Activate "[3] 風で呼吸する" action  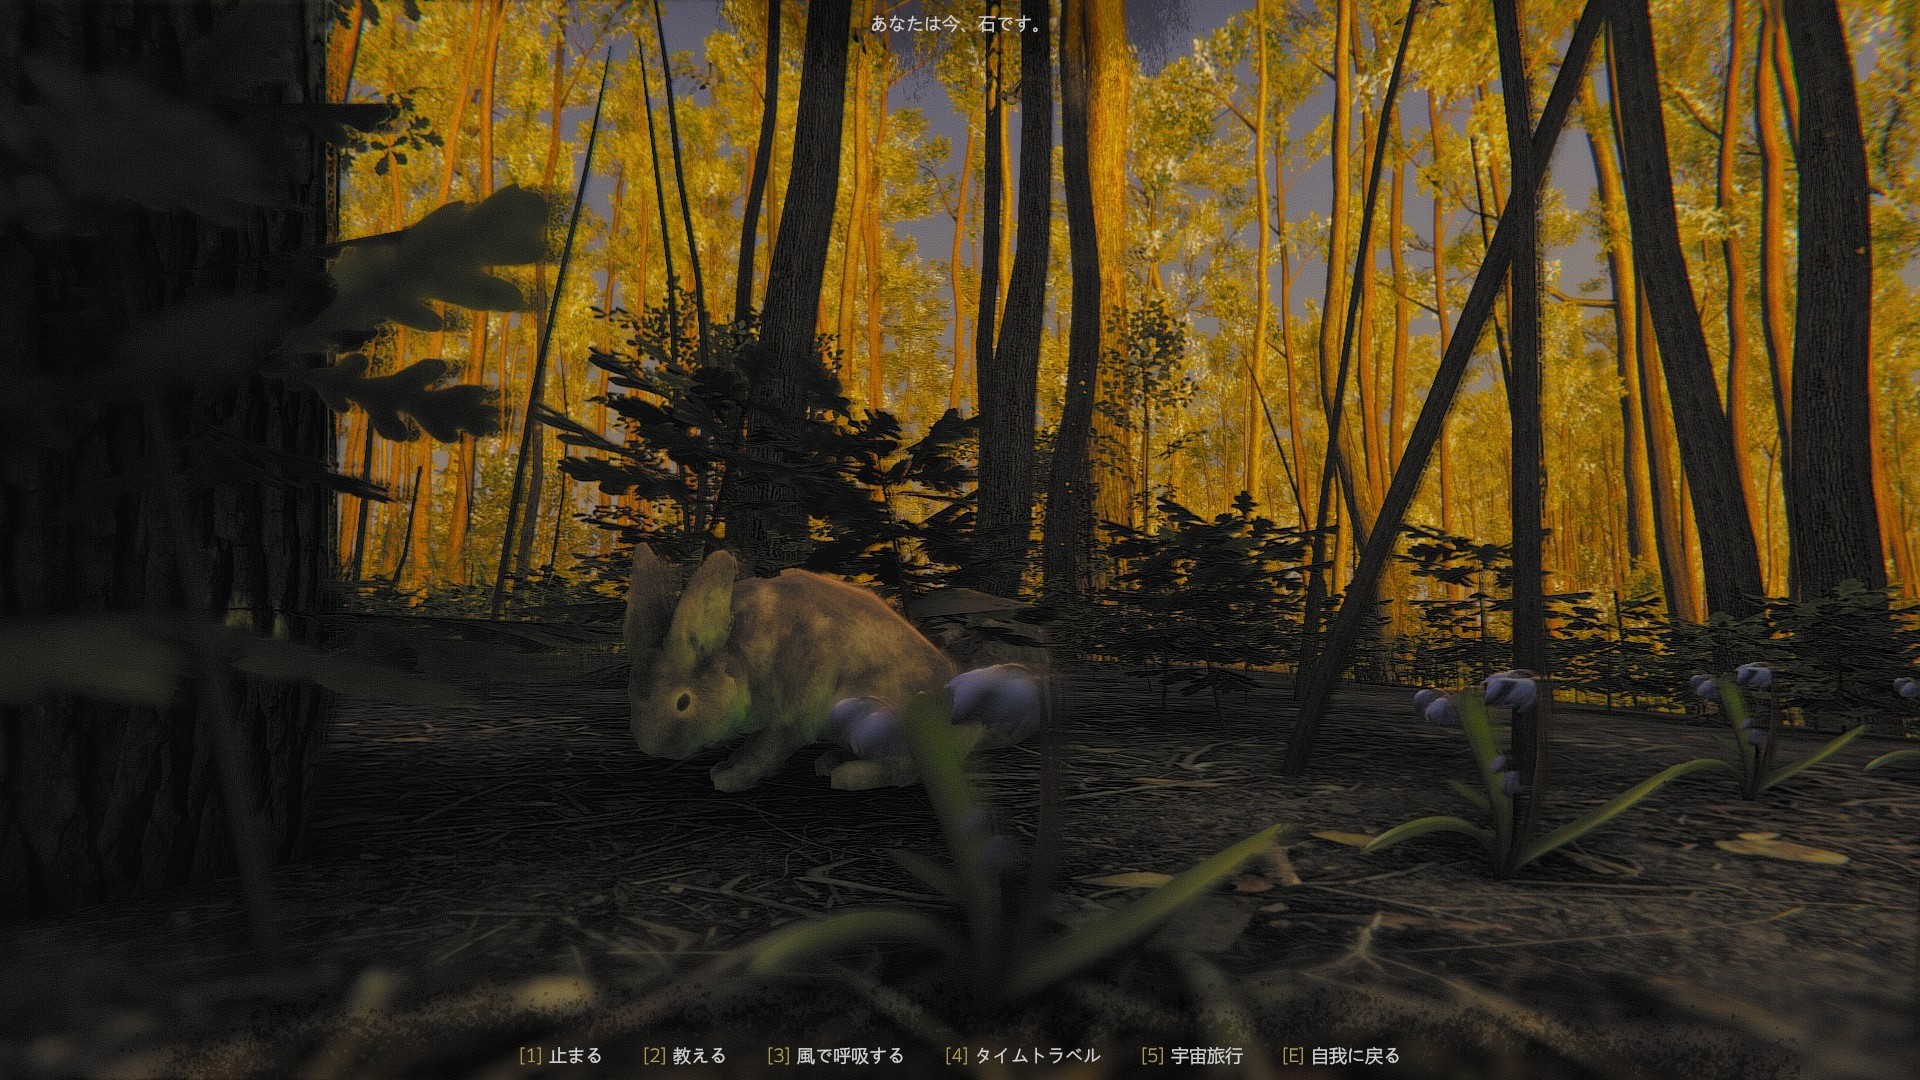point(835,1055)
